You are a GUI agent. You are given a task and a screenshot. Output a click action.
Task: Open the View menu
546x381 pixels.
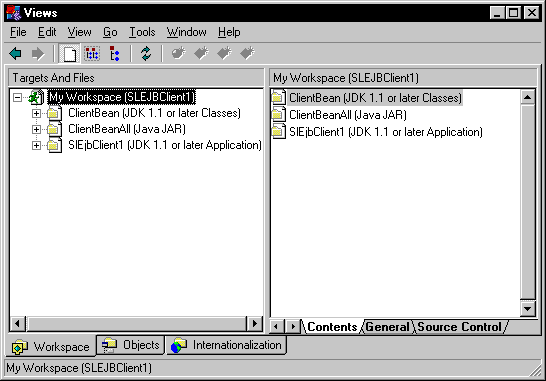coord(79,32)
